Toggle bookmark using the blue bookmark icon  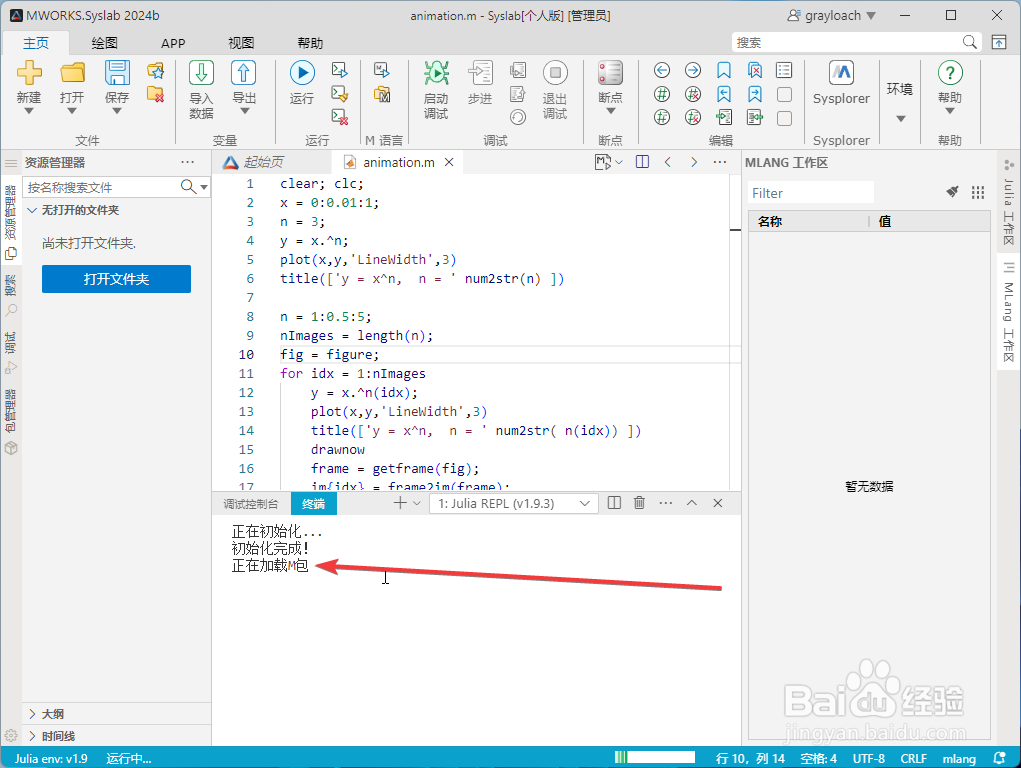coord(723,70)
